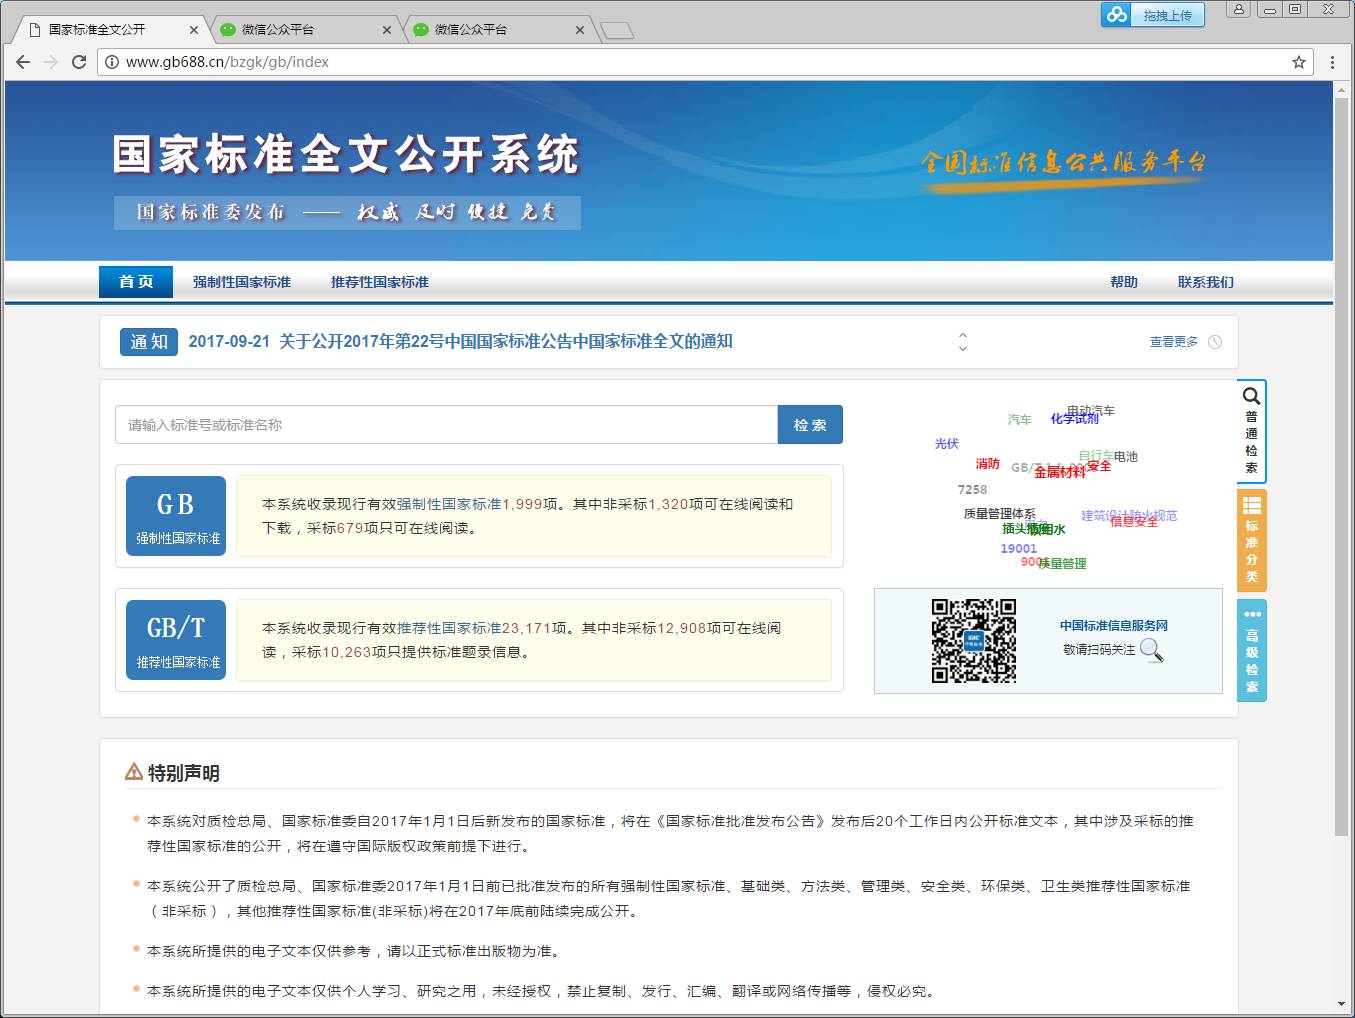Click the QR code image
Screen dimensions: 1355x1018
[x=974, y=641]
